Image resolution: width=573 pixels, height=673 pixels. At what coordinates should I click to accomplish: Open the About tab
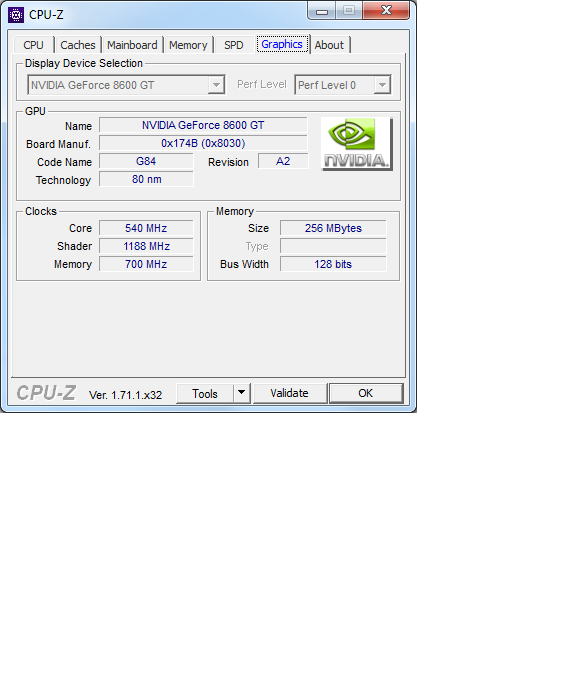(x=329, y=45)
